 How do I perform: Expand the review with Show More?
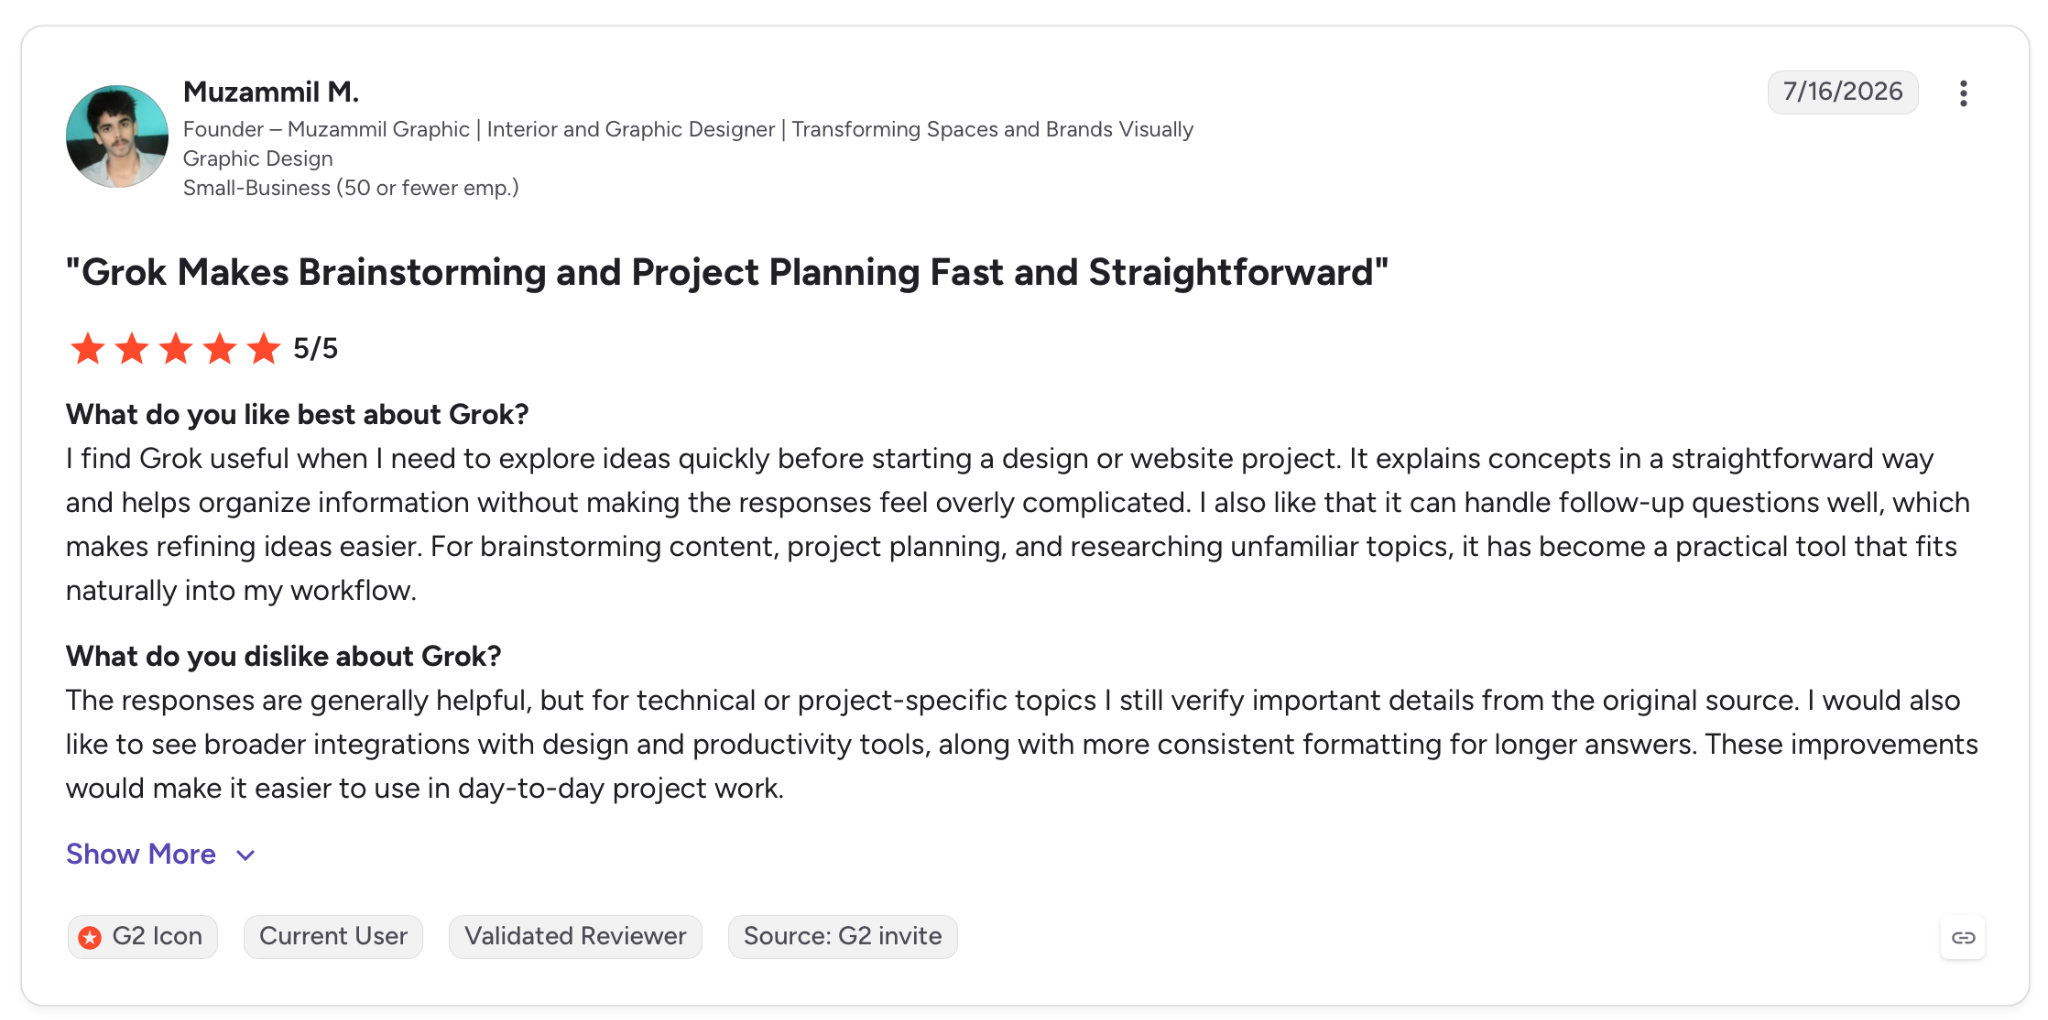point(141,854)
